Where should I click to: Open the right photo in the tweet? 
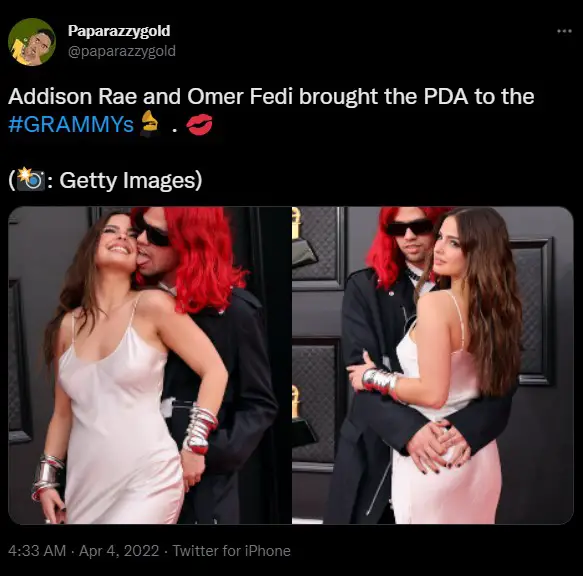pos(433,365)
